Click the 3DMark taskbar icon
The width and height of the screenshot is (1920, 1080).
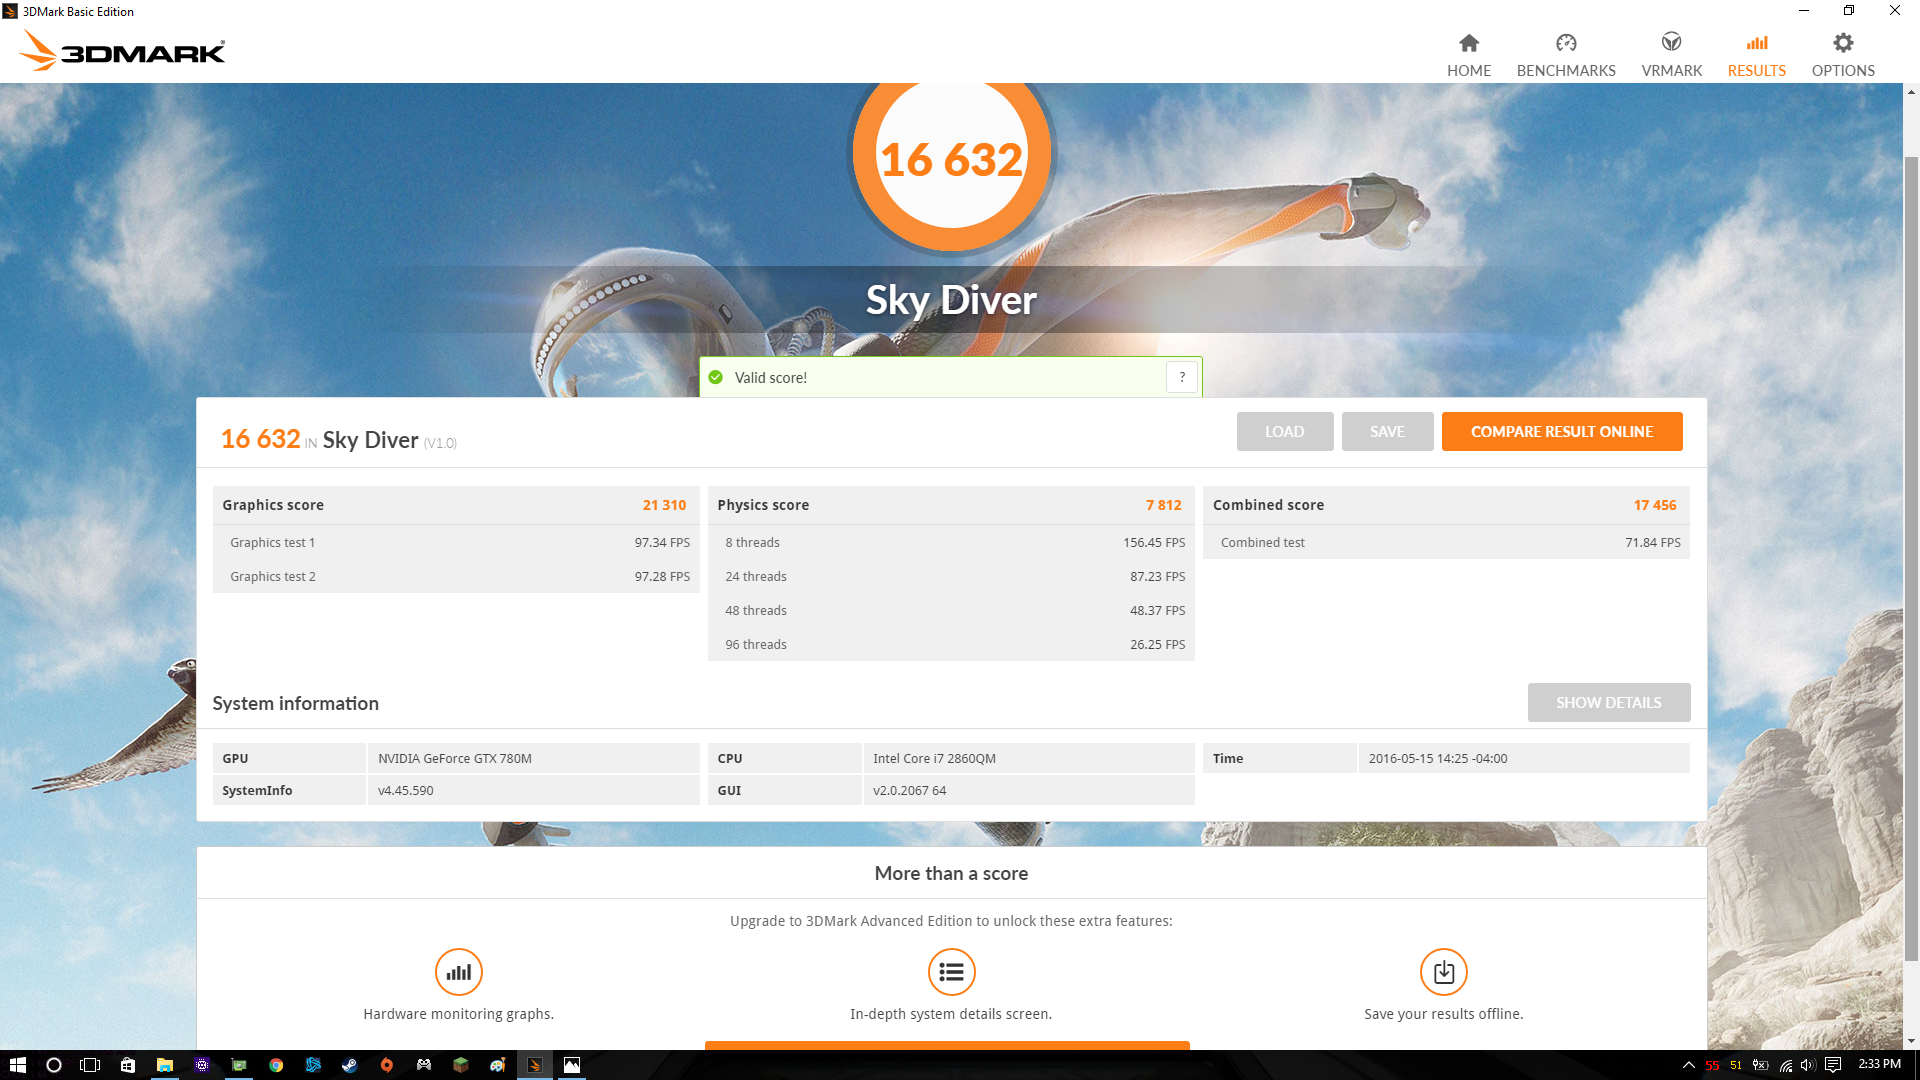534,1065
